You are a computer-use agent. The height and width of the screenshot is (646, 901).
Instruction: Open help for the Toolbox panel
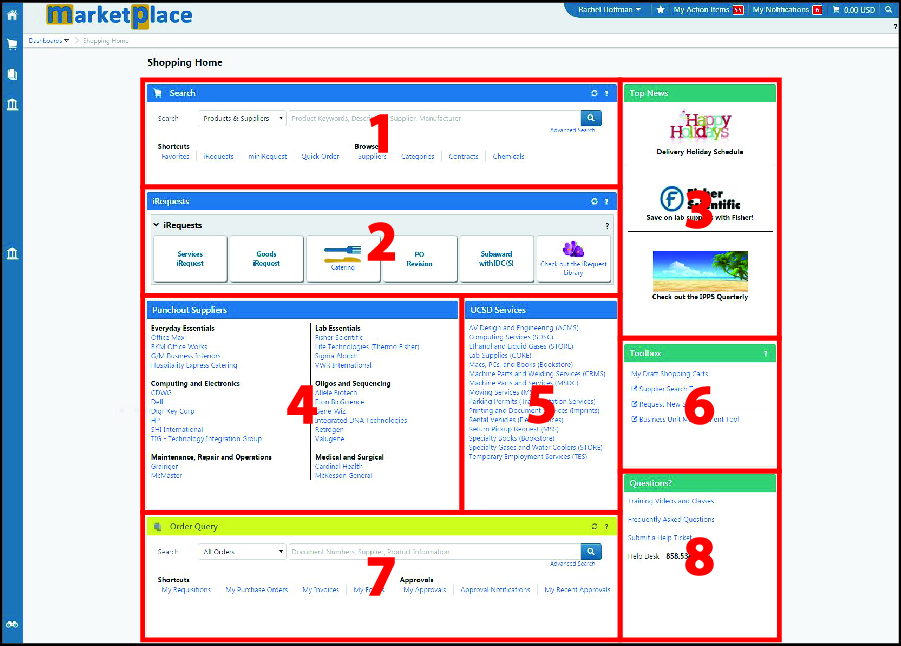coord(765,353)
